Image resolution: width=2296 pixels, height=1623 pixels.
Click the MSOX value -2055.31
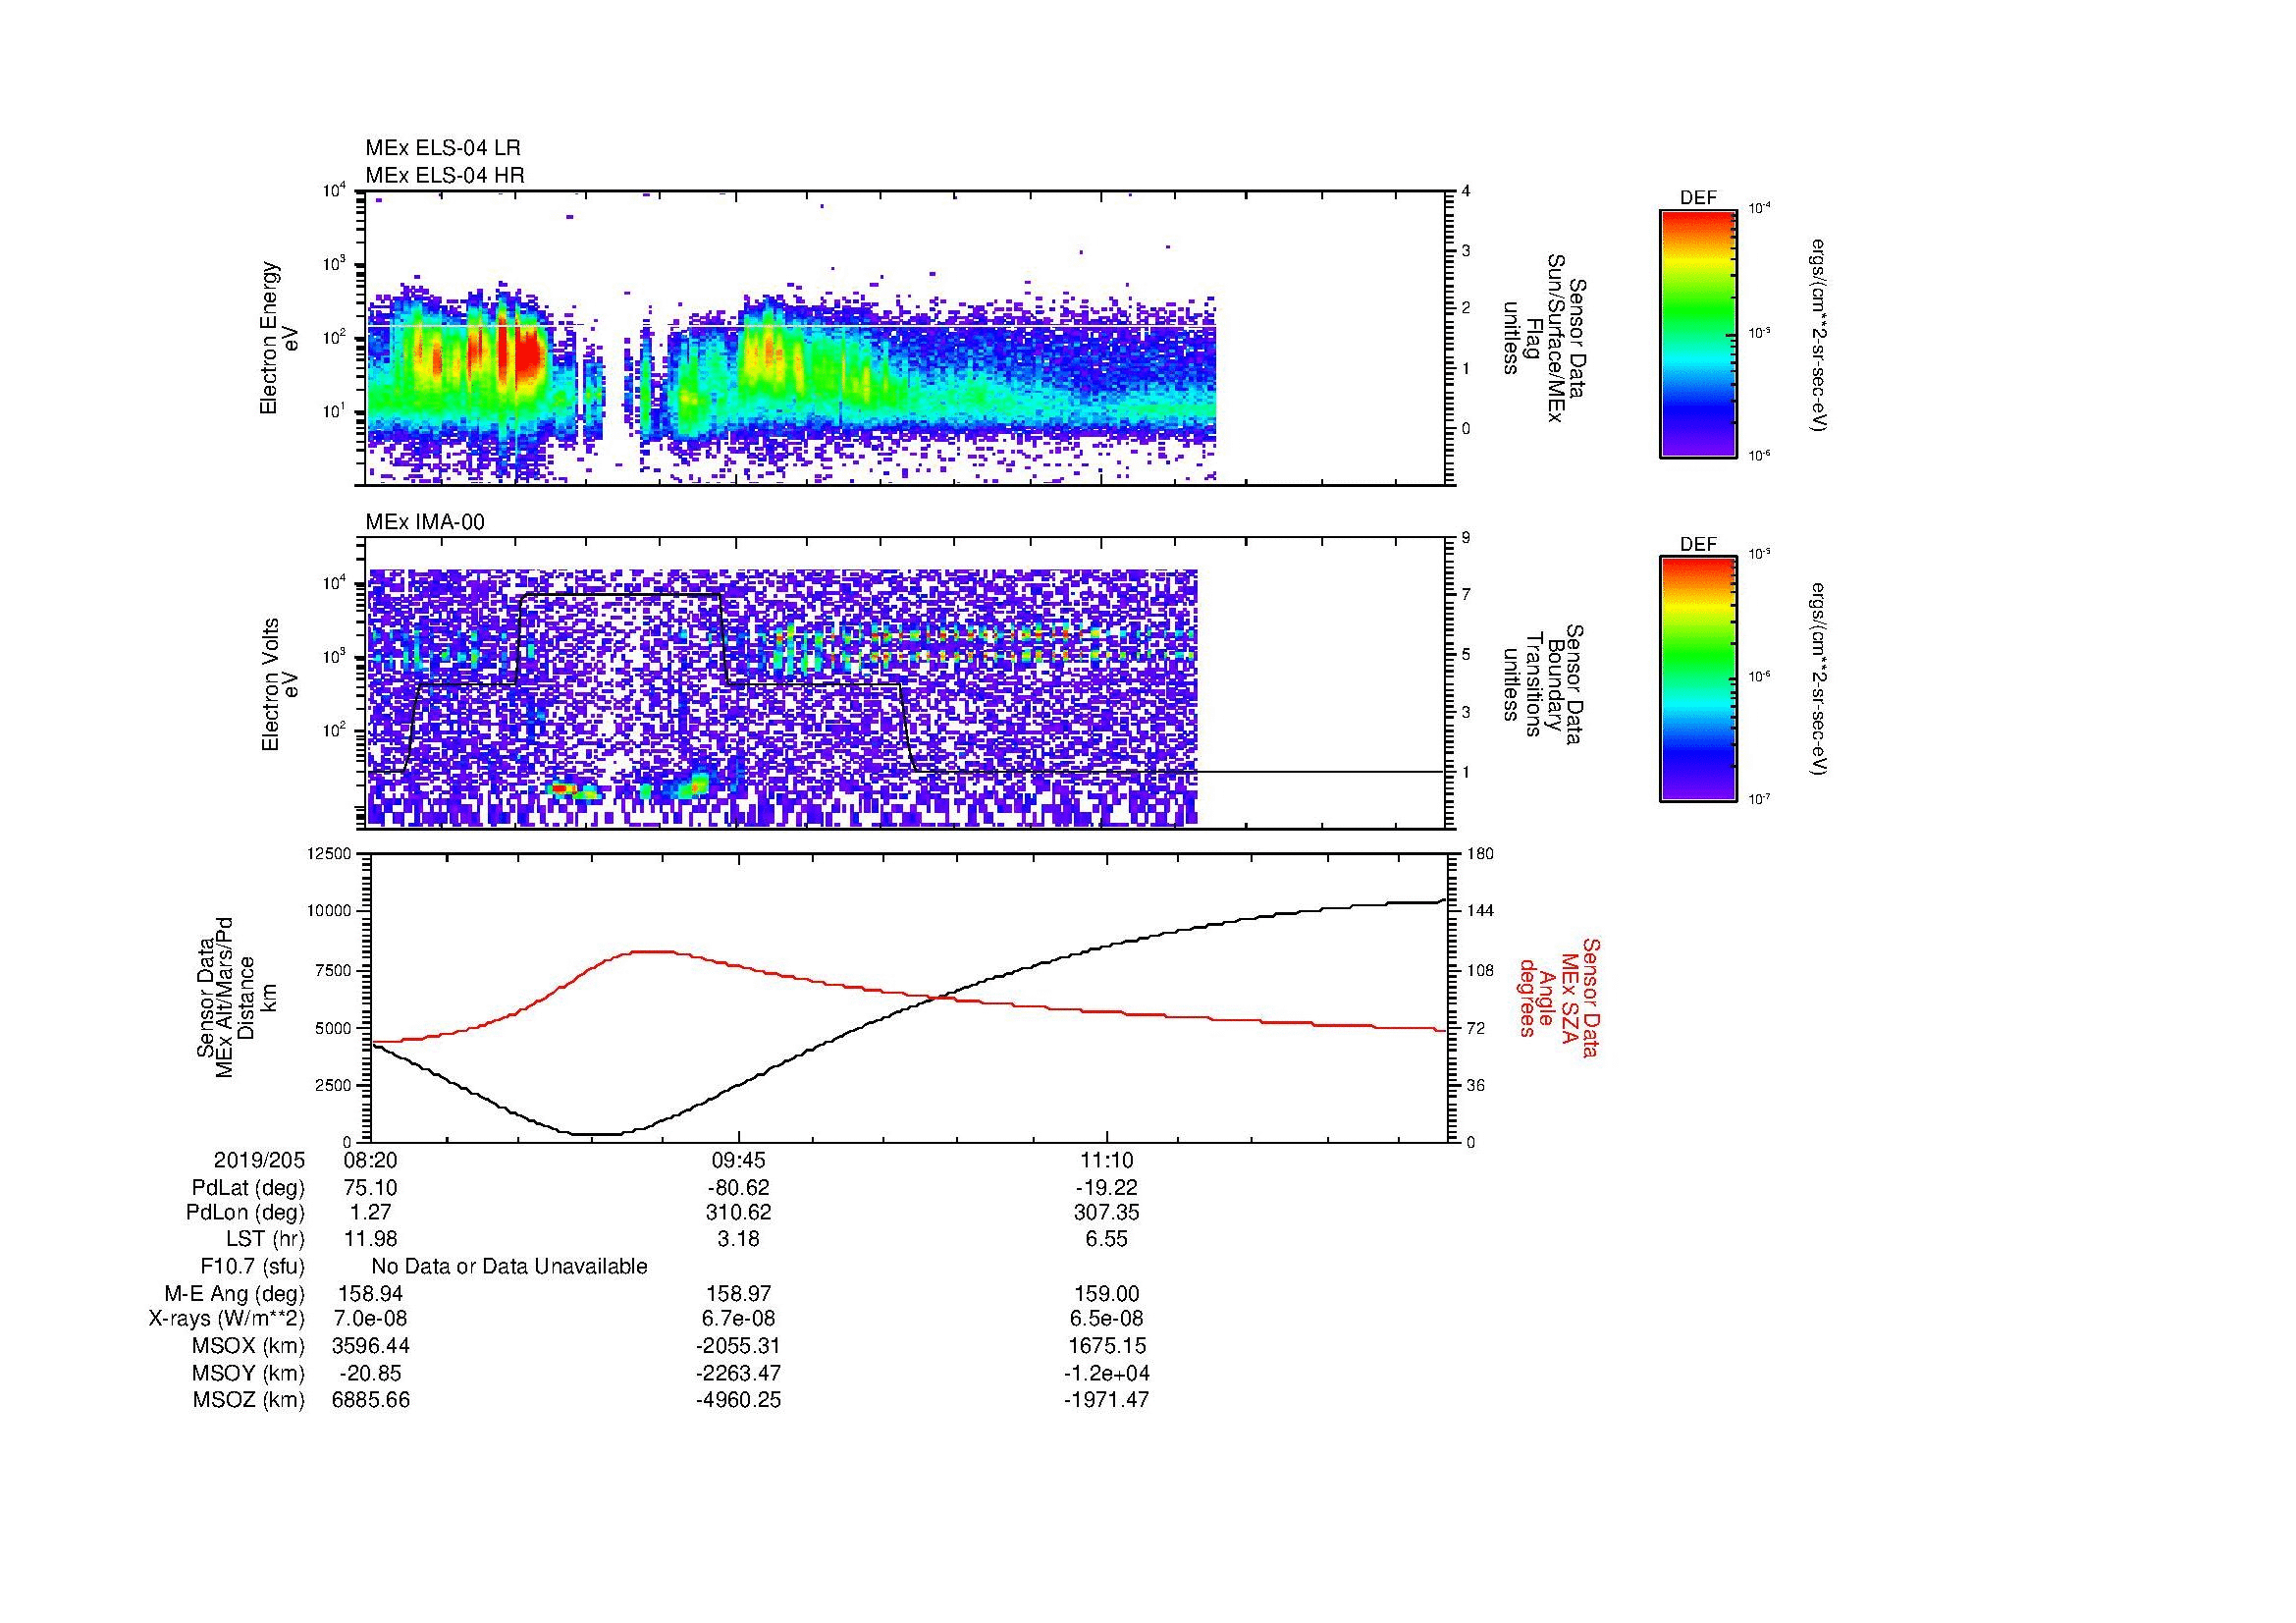point(738,1346)
